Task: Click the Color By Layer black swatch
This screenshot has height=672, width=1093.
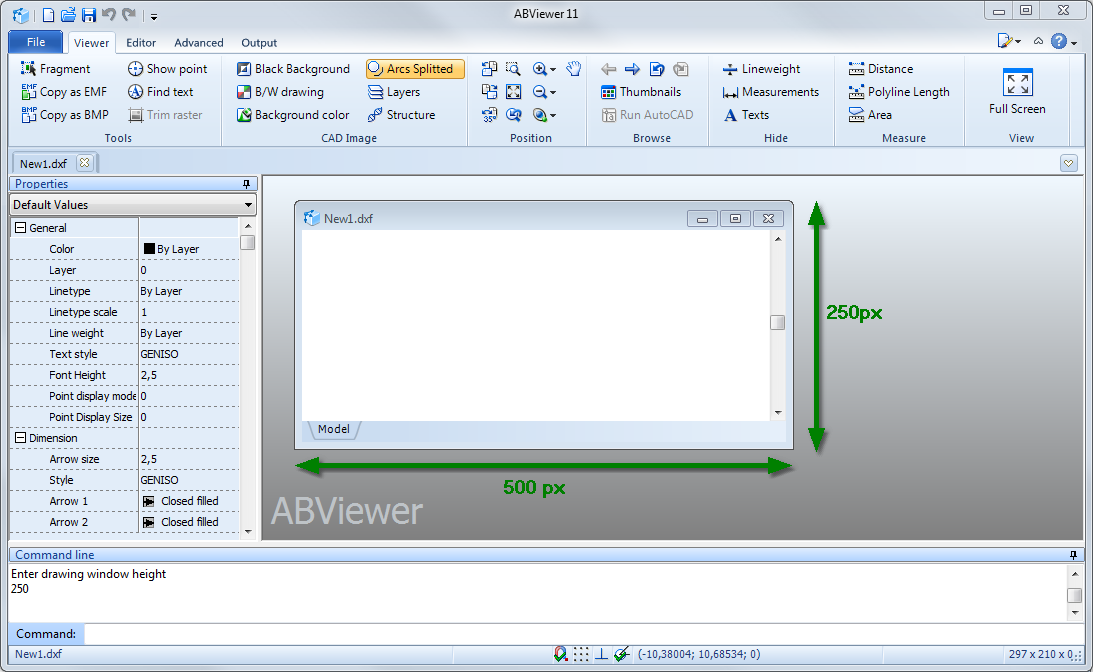Action: [x=149, y=248]
